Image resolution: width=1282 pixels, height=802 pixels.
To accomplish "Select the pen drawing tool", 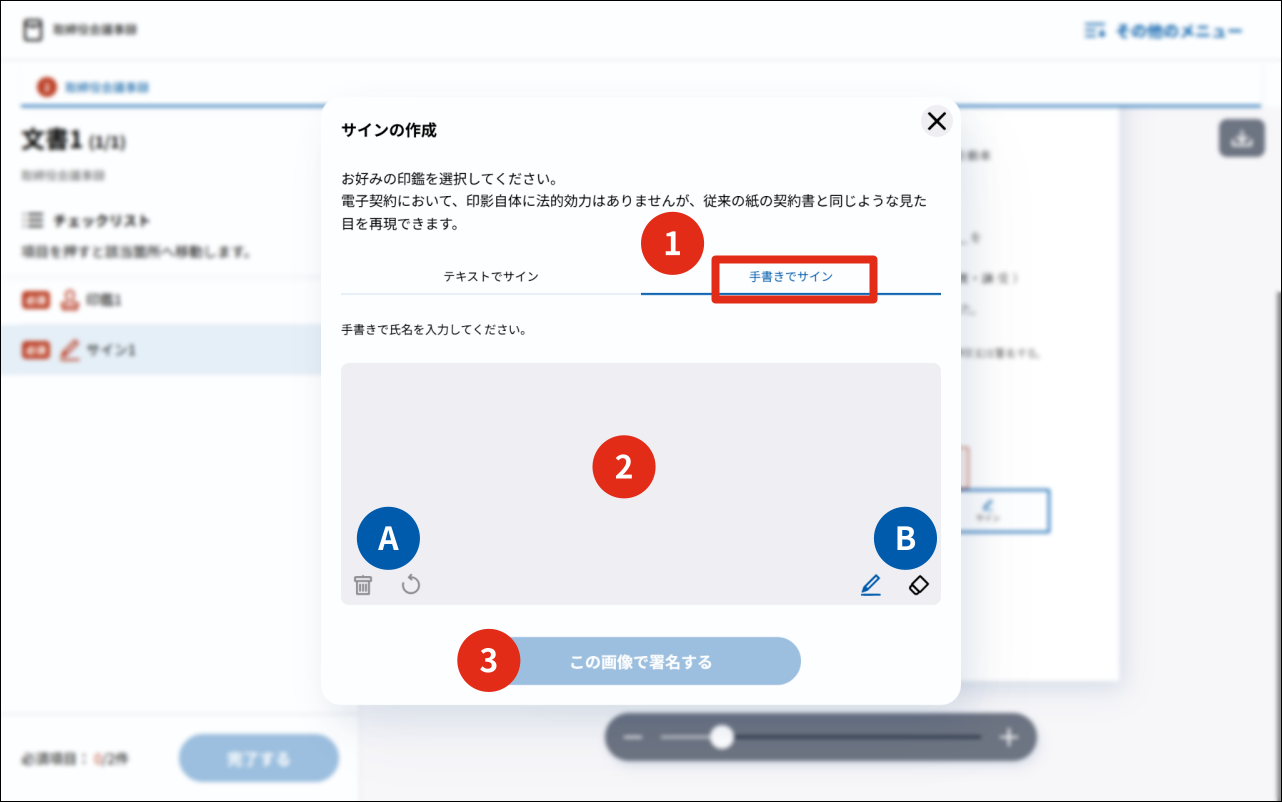I will coord(870,586).
